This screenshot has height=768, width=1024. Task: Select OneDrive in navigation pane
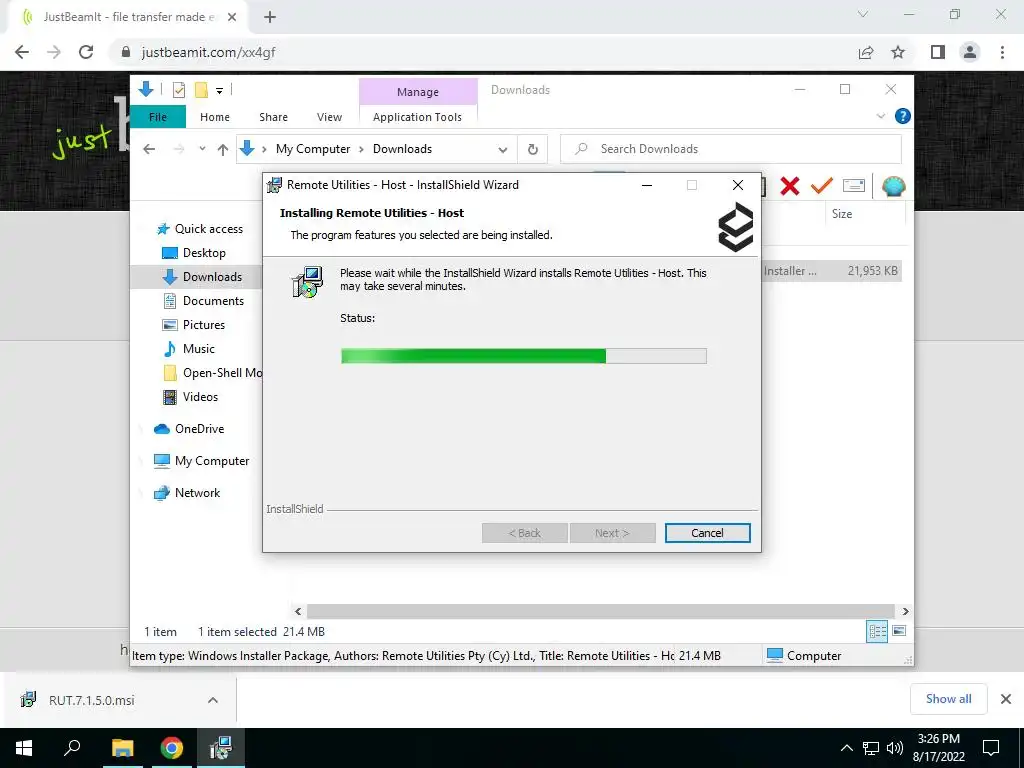[189, 429]
